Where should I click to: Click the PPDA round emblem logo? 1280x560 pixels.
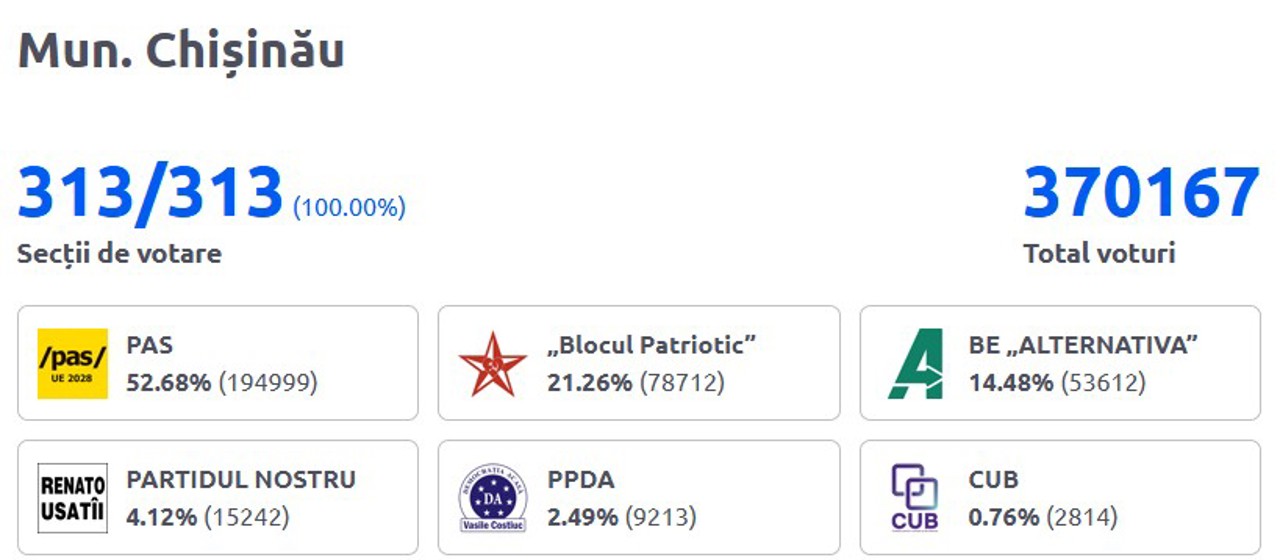[492, 498]
